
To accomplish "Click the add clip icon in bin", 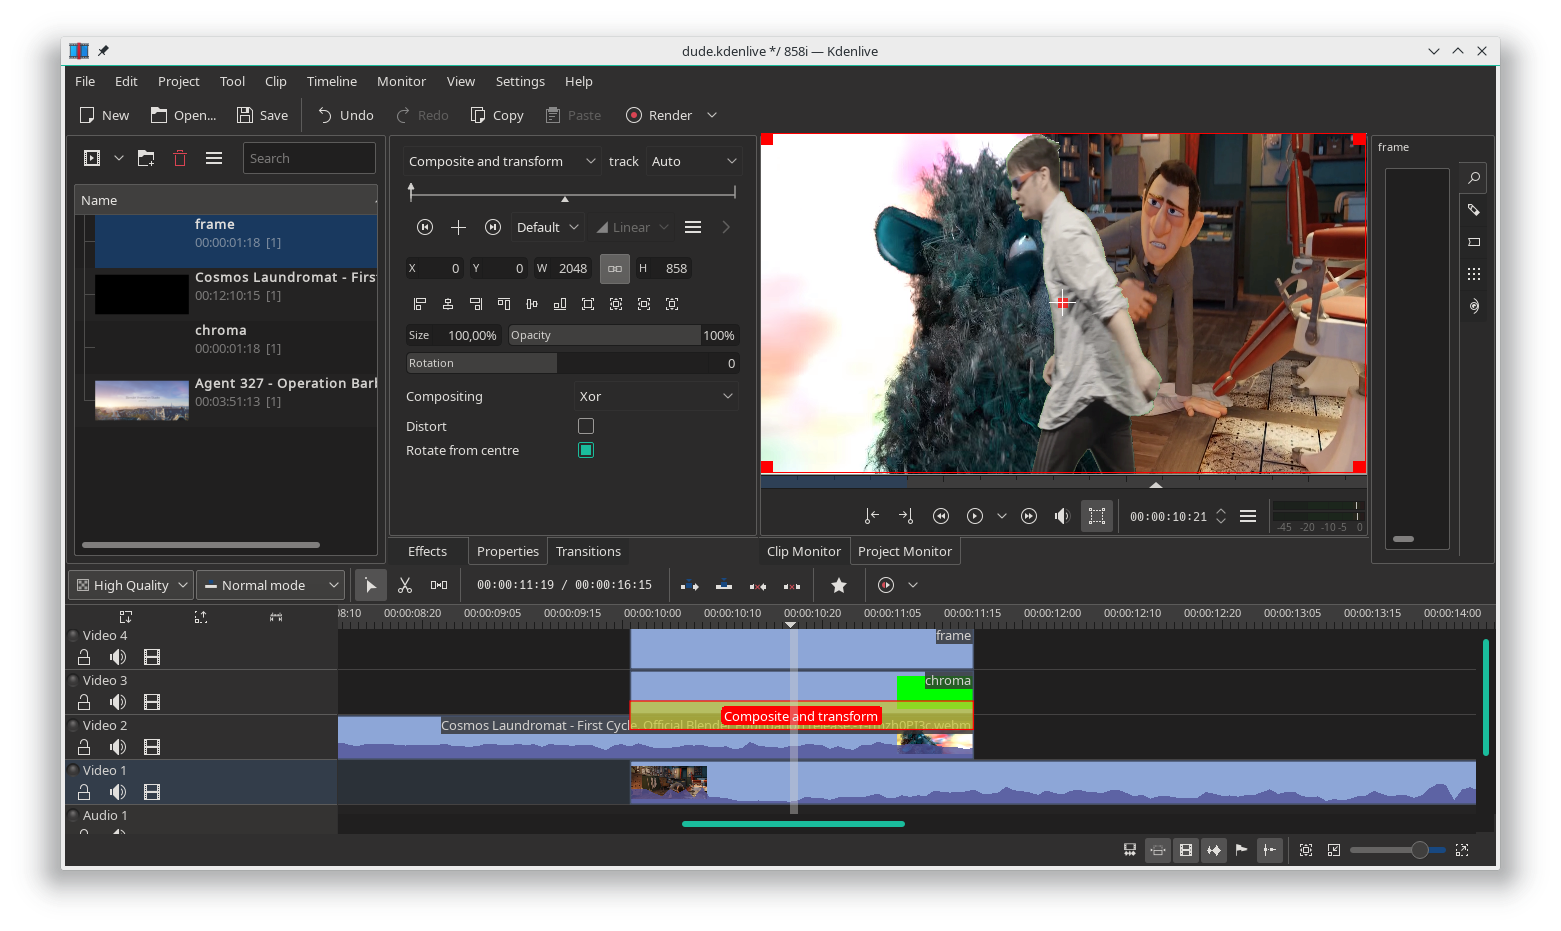I will pyautogui.click(x=92, y=158).
